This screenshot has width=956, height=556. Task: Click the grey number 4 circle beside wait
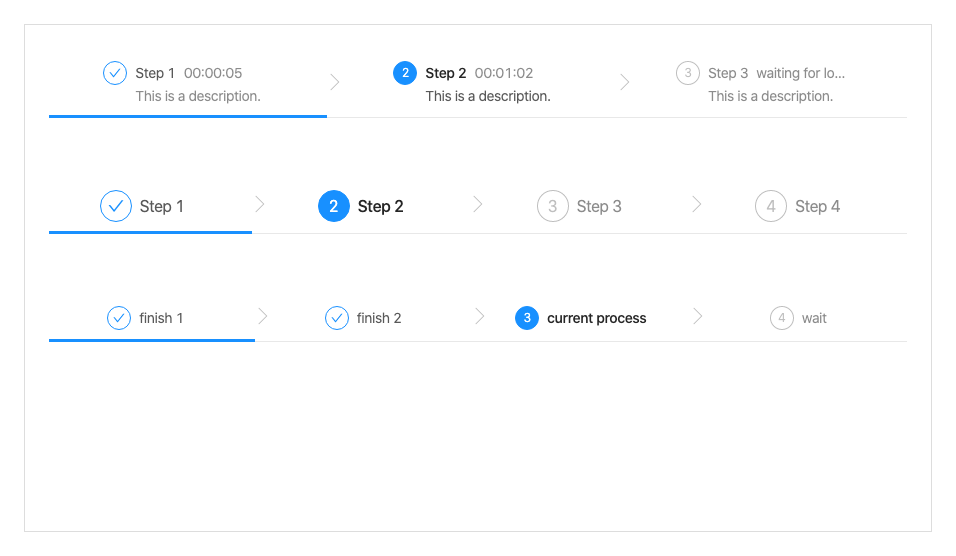(782, 318)
